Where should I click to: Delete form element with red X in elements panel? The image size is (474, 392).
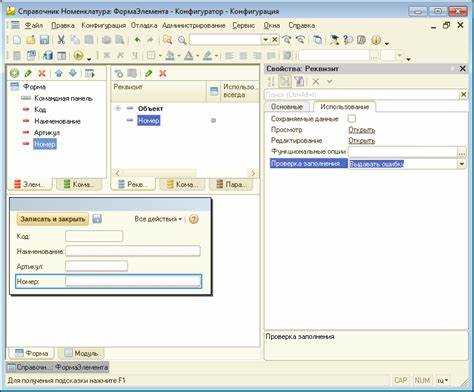tap(42, 73)
